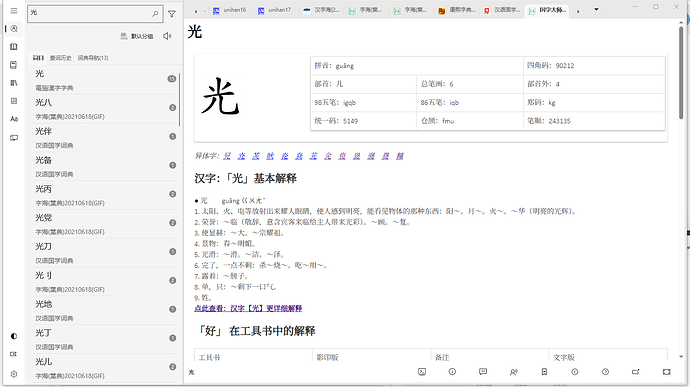Switch to the 查词历史 tab

tap(60, 58)
